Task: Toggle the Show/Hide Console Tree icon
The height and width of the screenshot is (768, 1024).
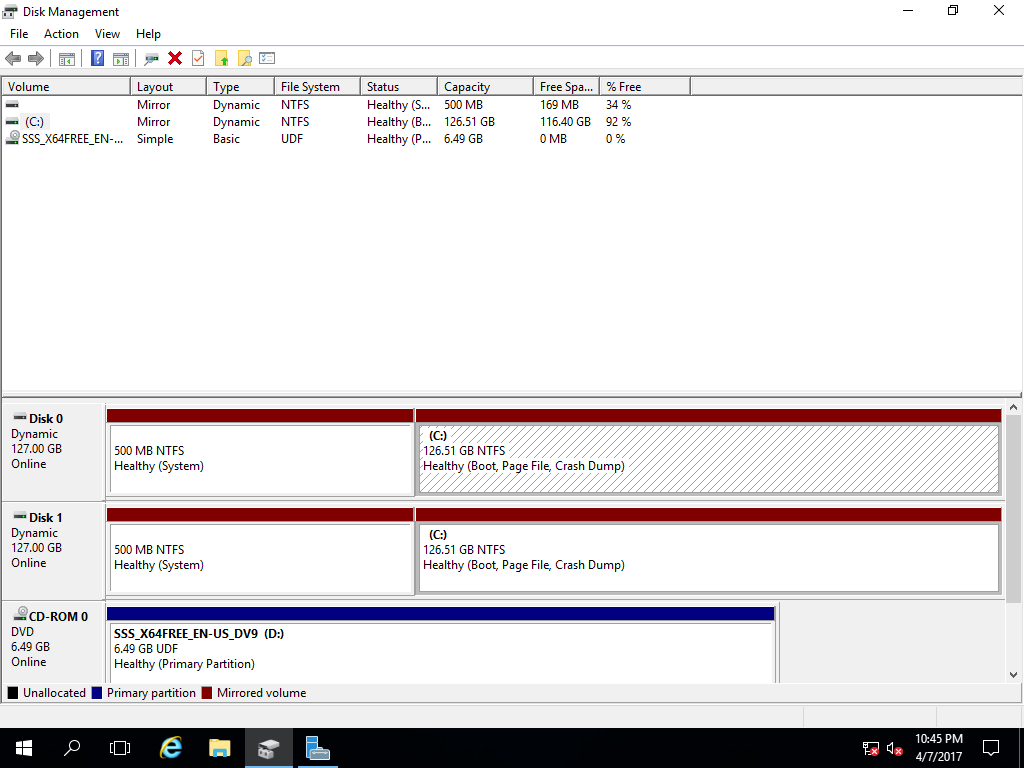Action: tap(67, 59)
